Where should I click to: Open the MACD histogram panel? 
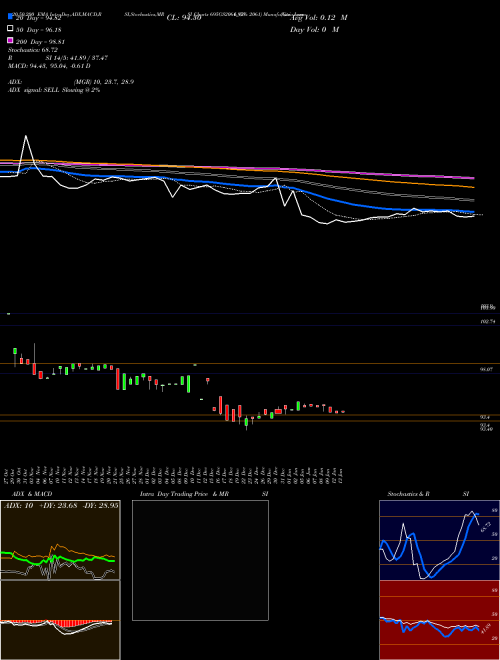pyautogui.click(x=60, y=620)
